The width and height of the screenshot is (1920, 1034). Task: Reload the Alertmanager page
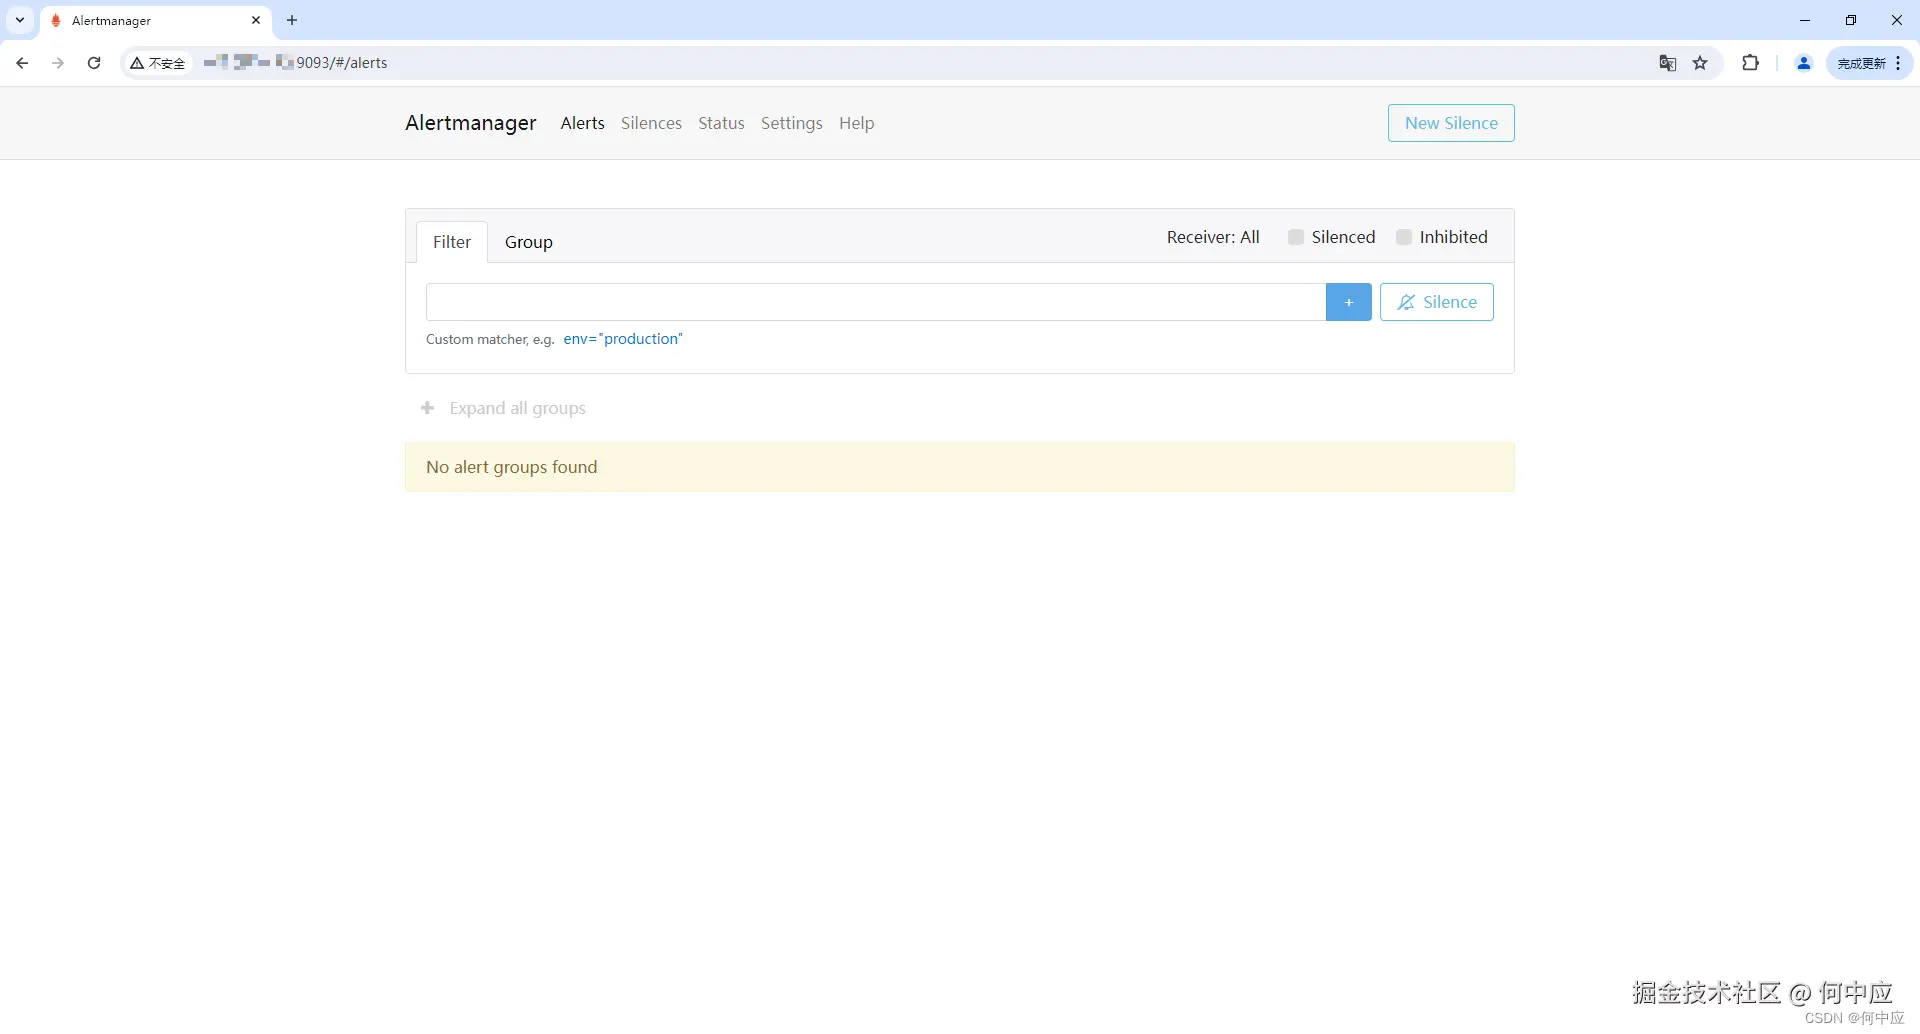click(x=94, y=63)
